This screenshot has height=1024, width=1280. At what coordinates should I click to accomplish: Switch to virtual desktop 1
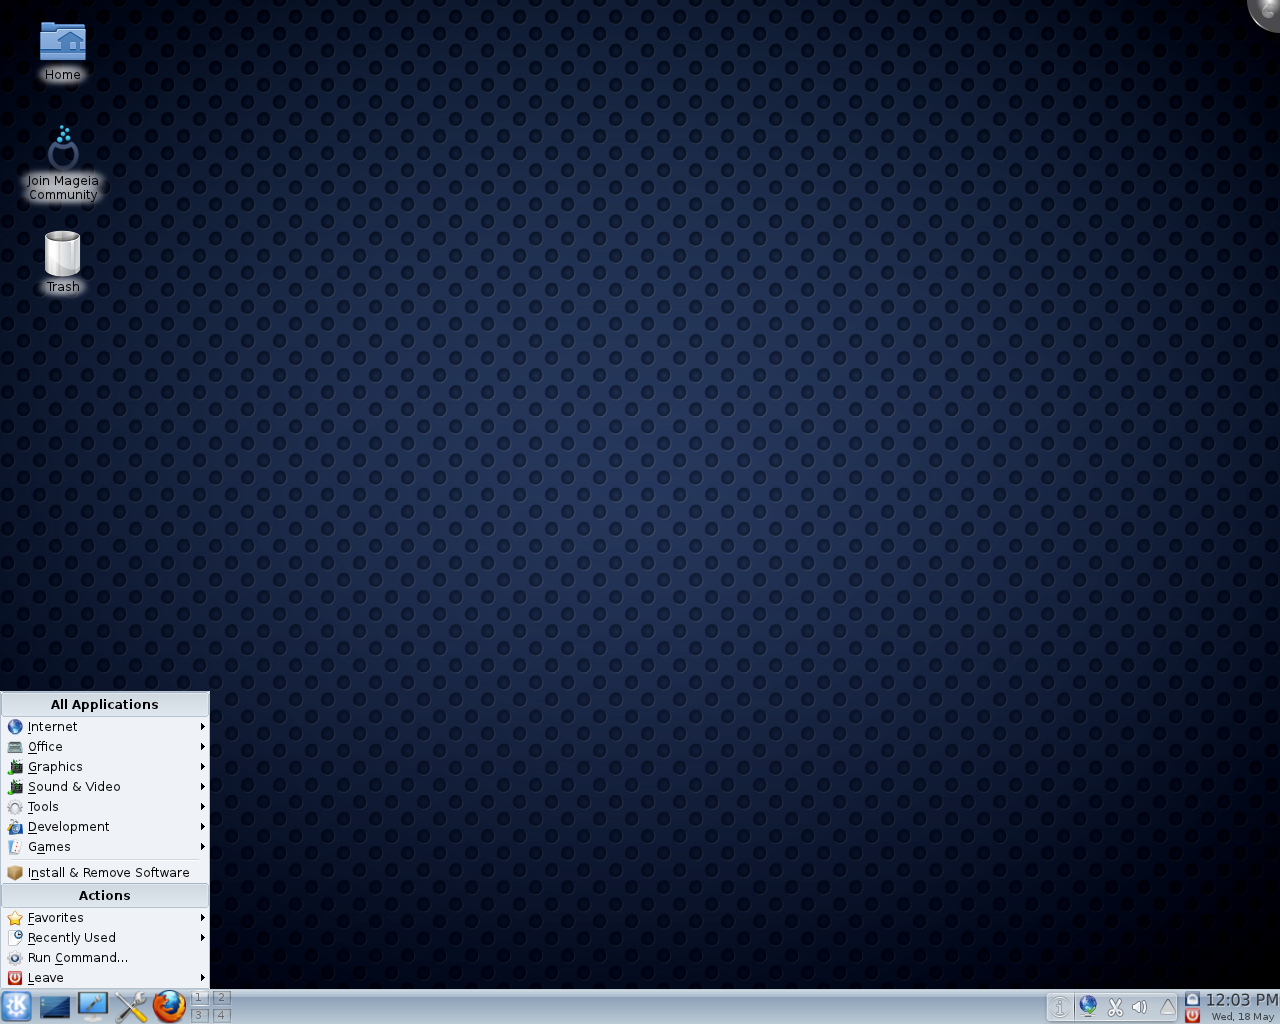(199, 998)
